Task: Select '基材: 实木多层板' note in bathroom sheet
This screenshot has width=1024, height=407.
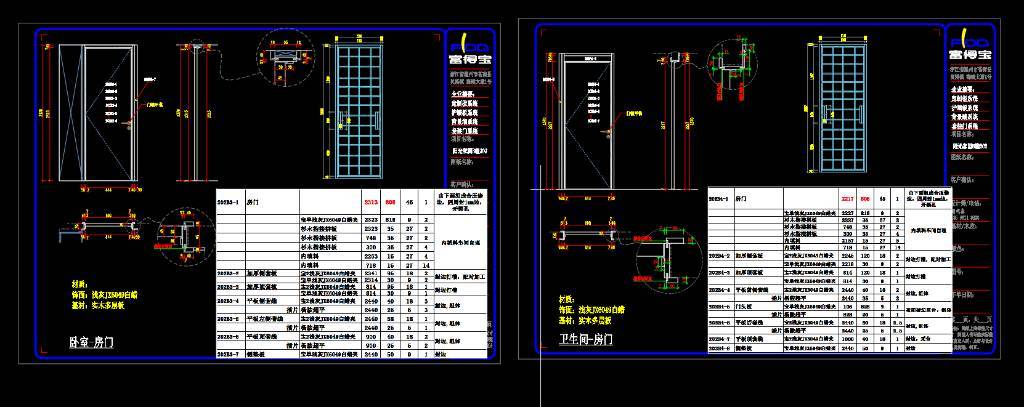Action: (585, 319)
